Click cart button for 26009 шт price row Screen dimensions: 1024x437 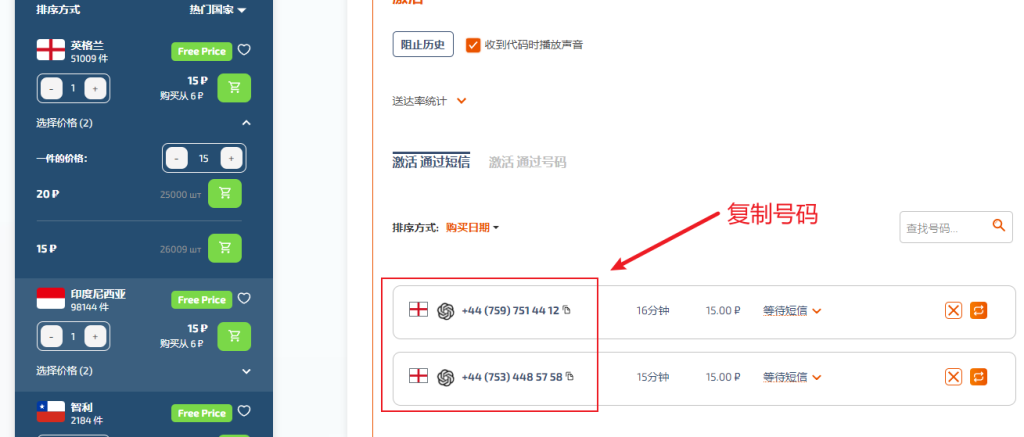click(x=225, y=248)
